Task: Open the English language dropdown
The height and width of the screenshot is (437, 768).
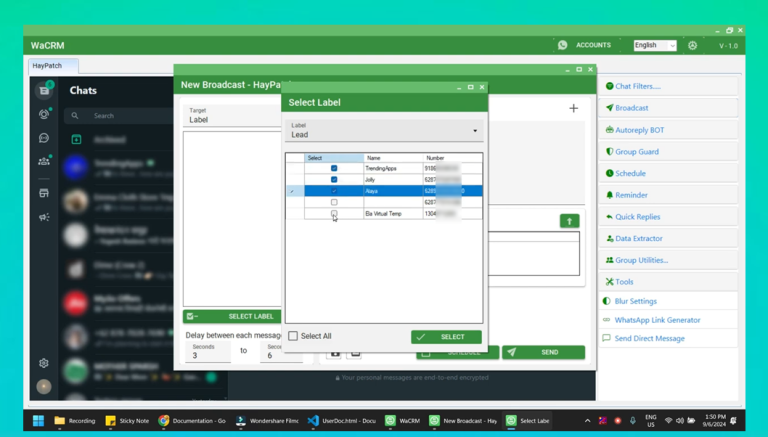Action: coord(655,45)
